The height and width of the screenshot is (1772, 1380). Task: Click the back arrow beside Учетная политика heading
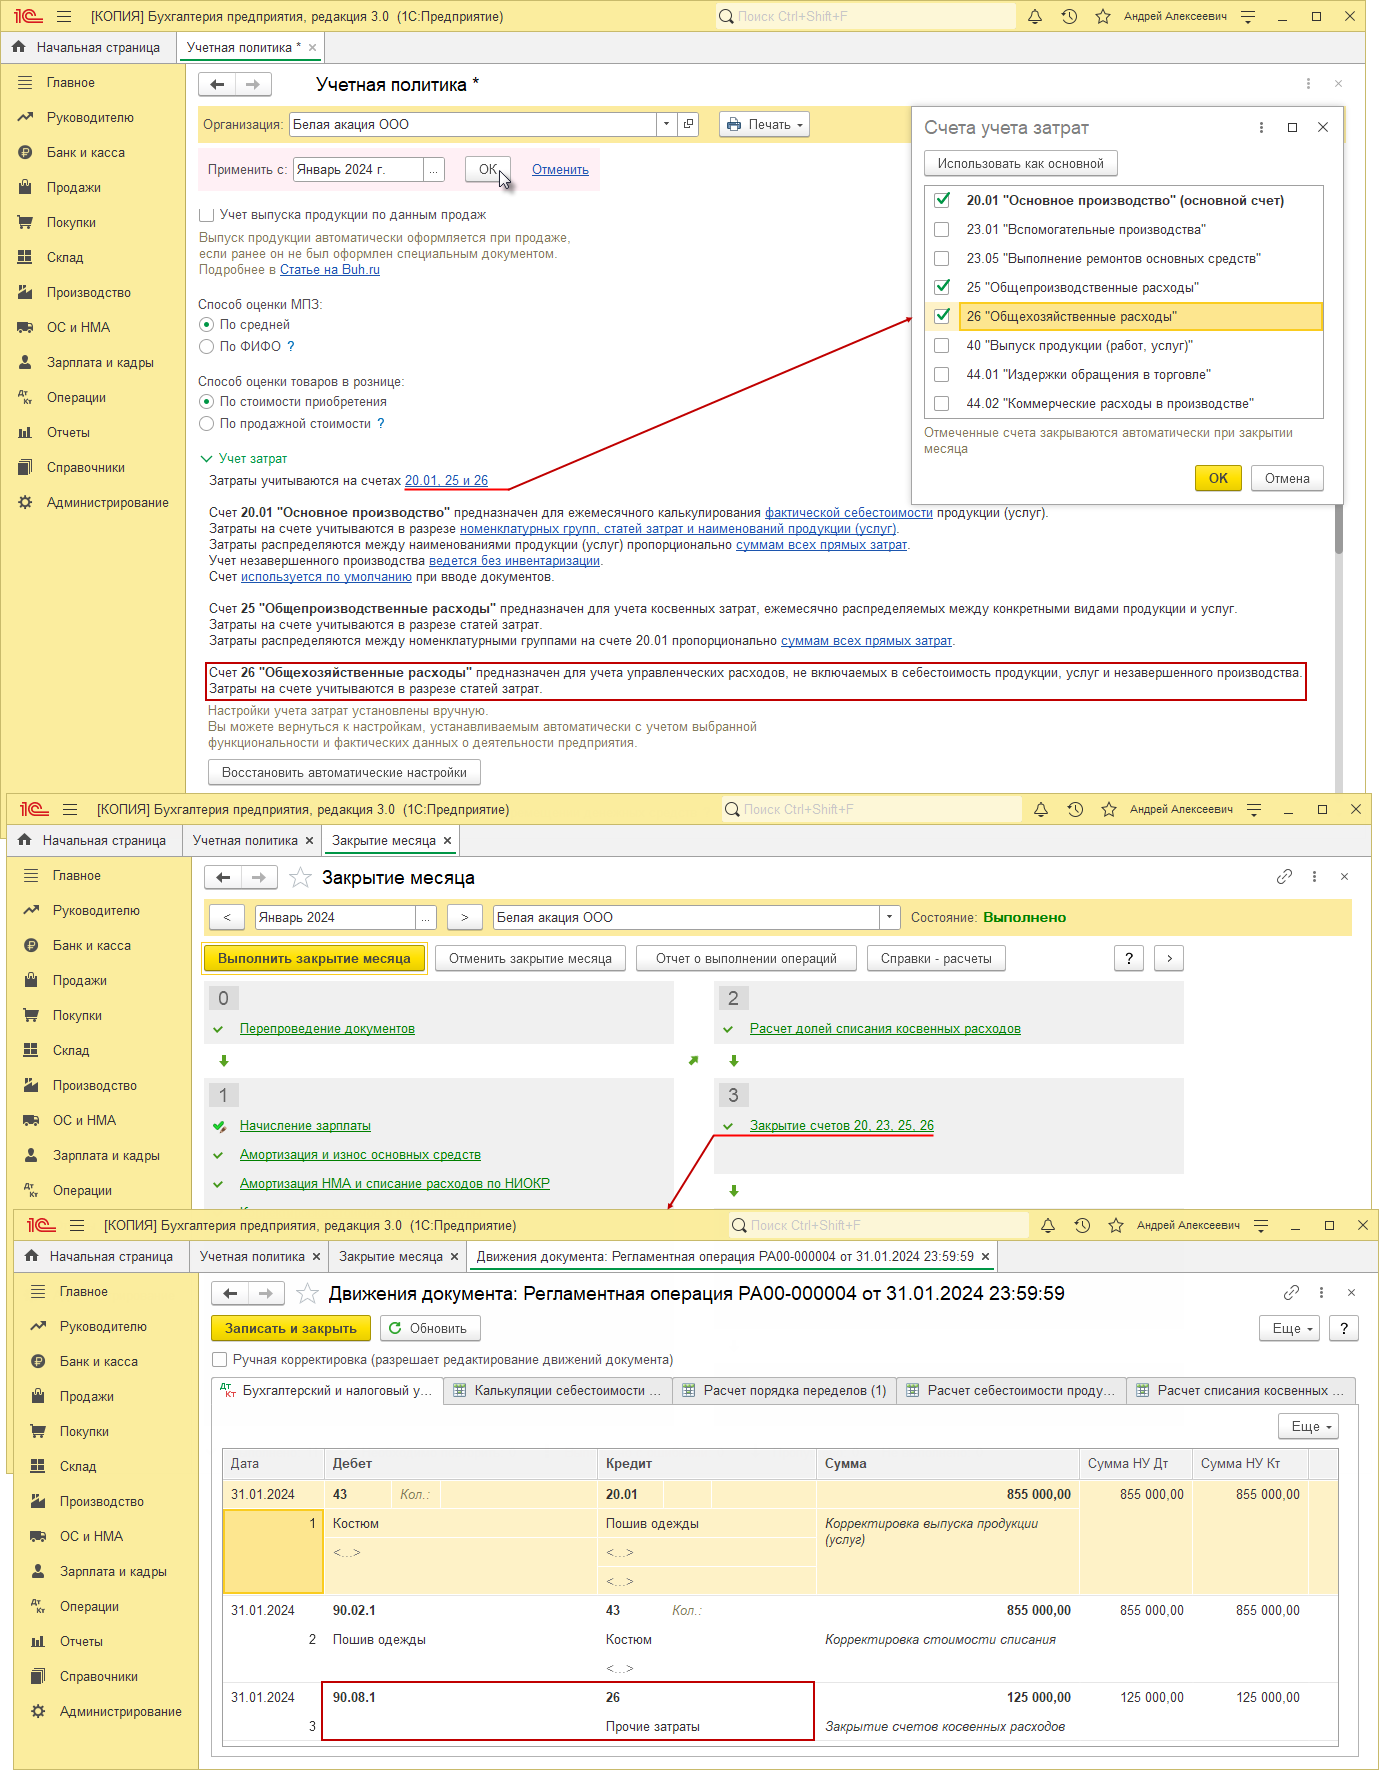(217, 85)
